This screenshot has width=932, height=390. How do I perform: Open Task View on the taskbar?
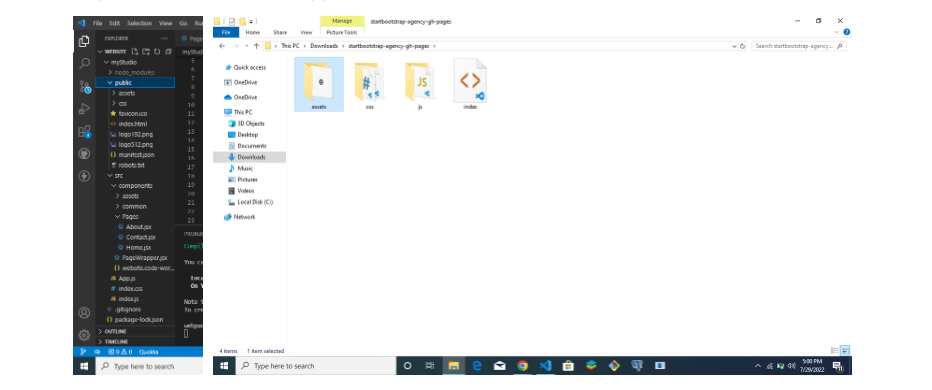(x=430, y=366)
